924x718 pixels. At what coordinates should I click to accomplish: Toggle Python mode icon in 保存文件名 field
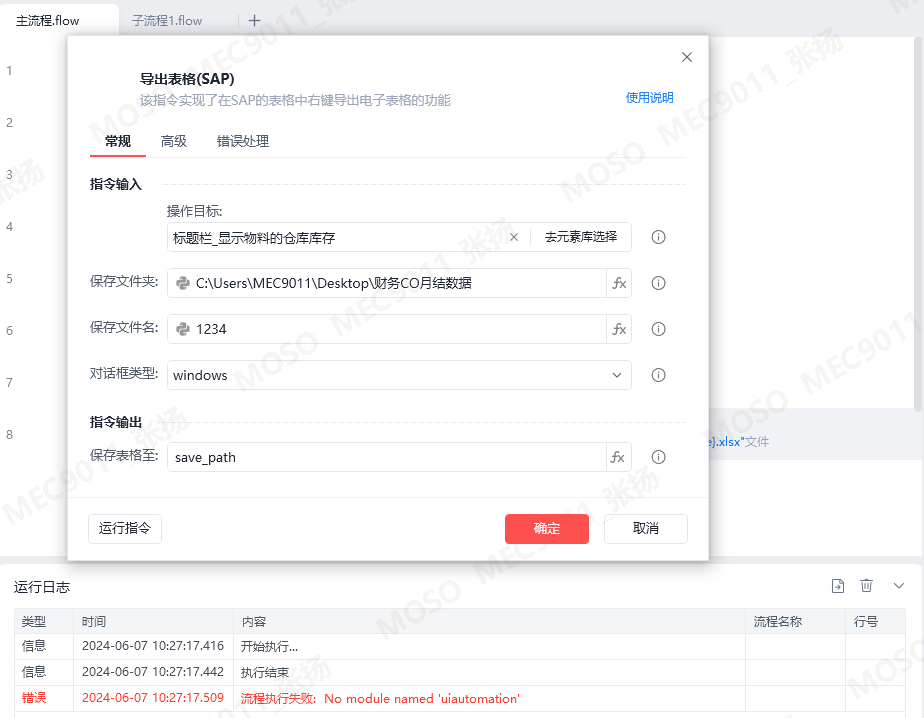(x=183, y=329)
